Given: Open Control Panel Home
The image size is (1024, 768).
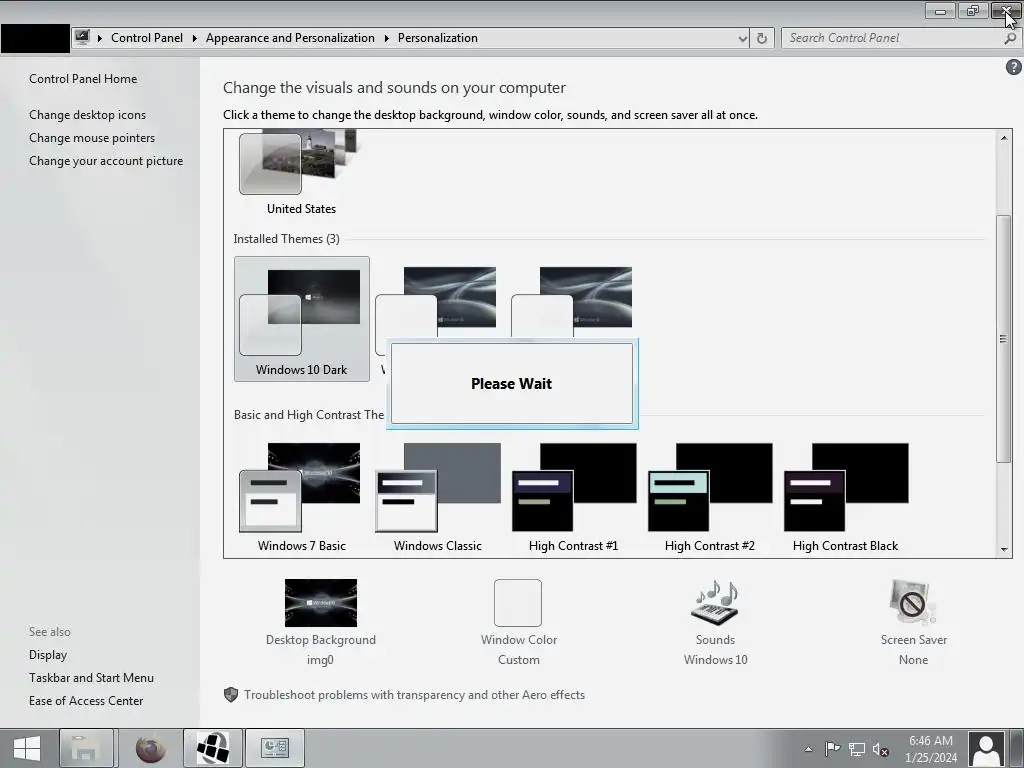Looking at the screenshot, I should point(83,78).
